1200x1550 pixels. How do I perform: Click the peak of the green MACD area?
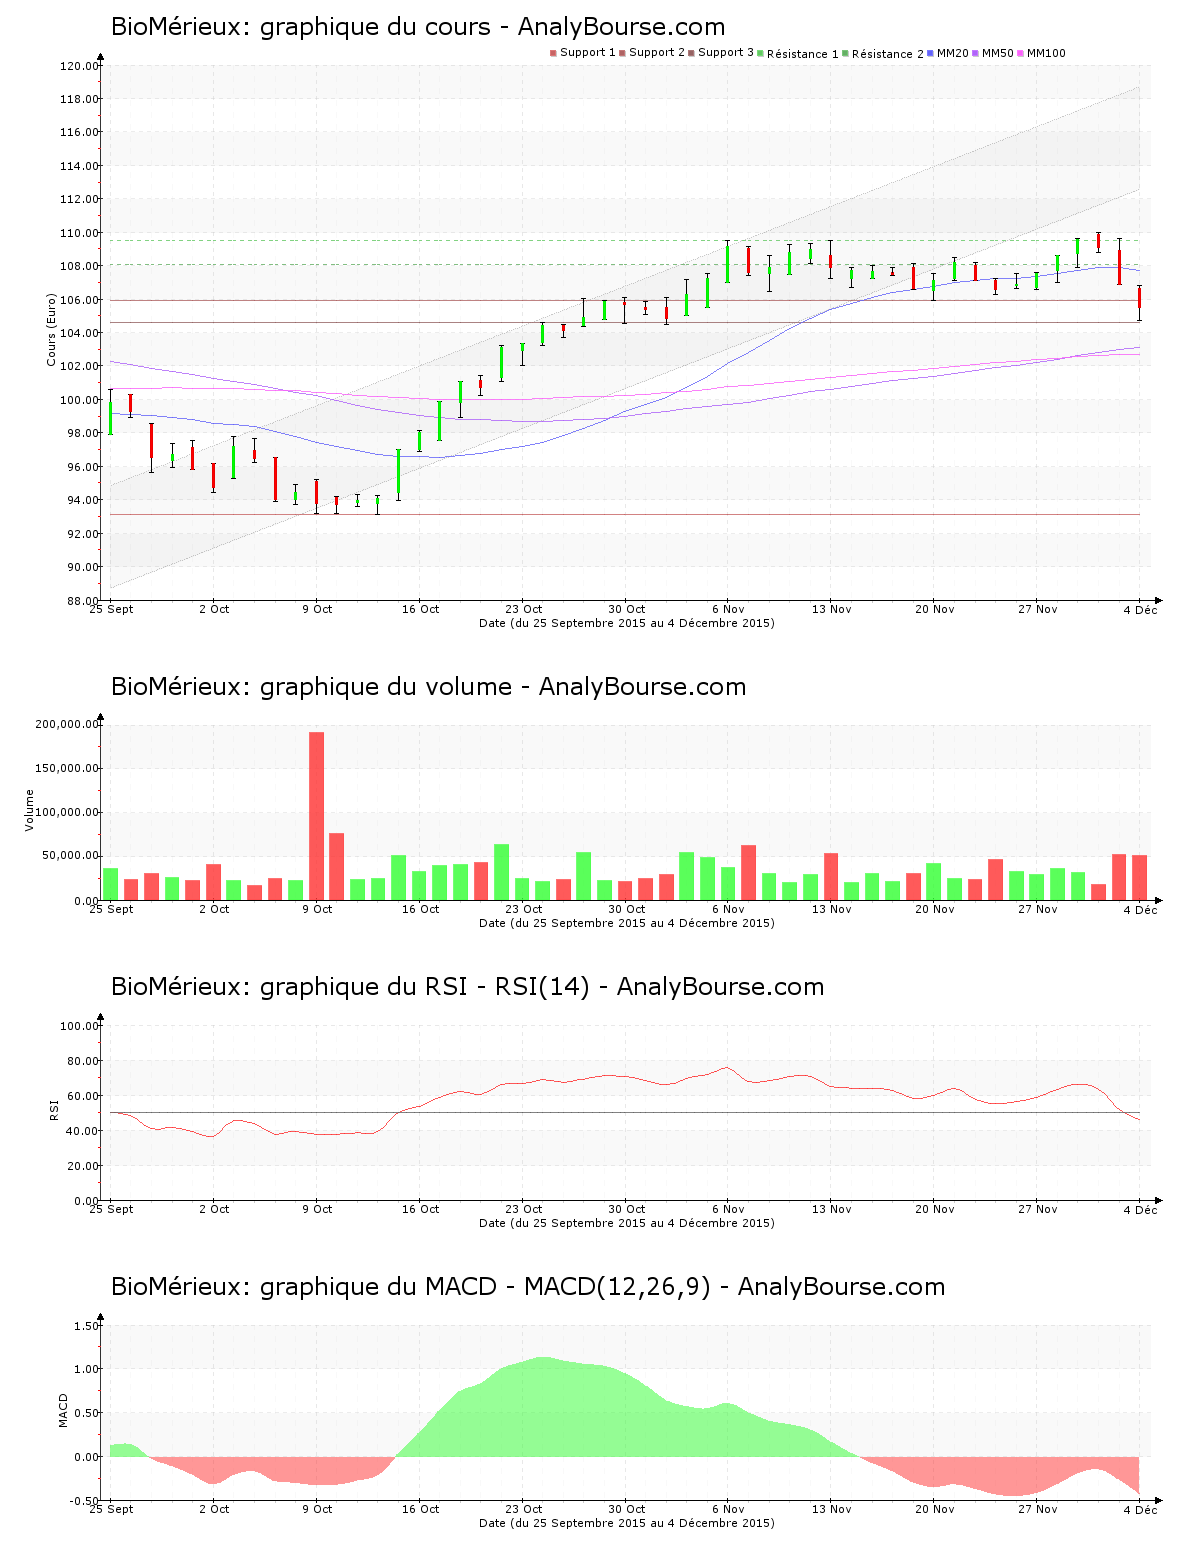click(x=541, y=1358)
